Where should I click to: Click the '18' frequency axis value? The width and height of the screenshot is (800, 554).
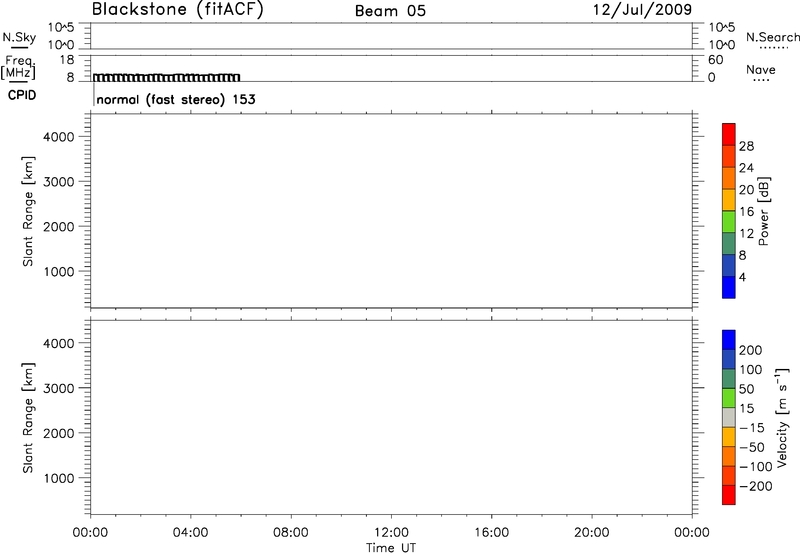tap(67, 60)
